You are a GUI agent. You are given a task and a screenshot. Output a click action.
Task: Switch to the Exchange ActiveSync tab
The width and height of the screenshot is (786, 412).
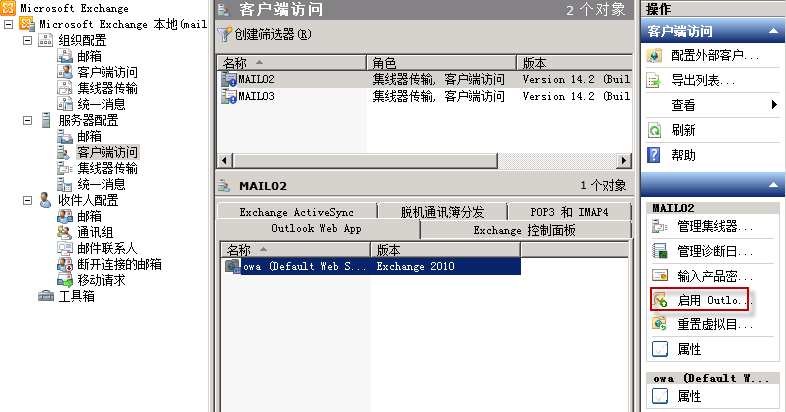coord(297,212)
